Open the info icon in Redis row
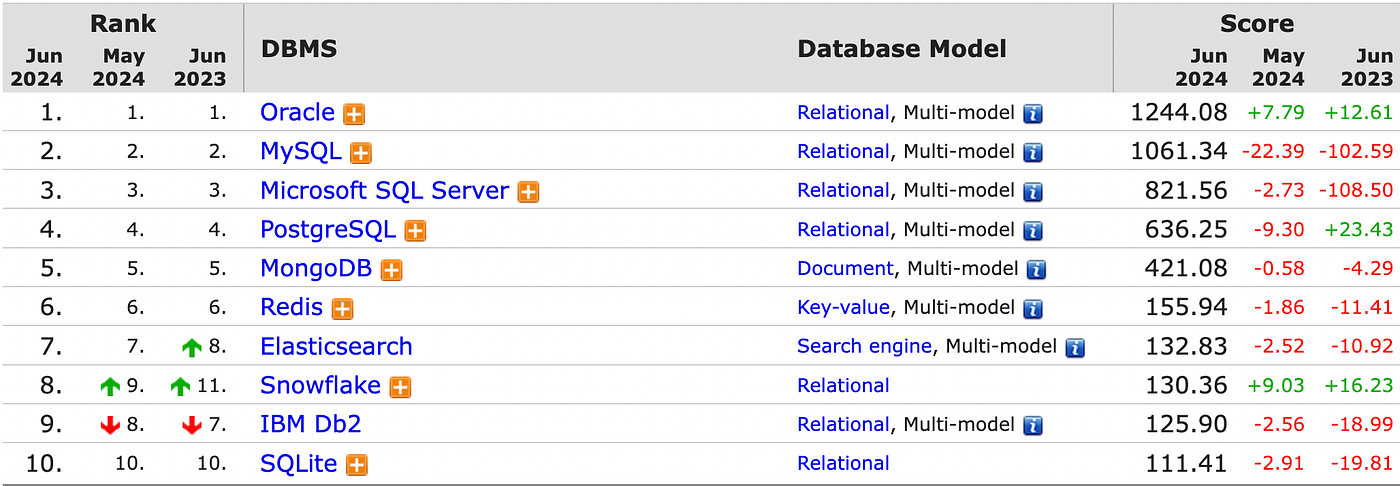Image resolution: width=1400 pixels, height=486 pixels. click(x=1033, y=309)
